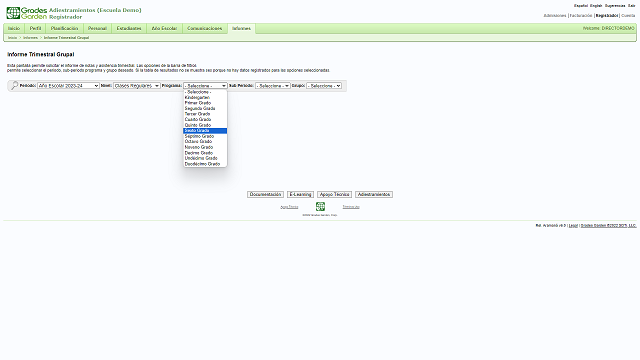Click the active Informes tab
The image size is (640, 360).
point(241,29)
